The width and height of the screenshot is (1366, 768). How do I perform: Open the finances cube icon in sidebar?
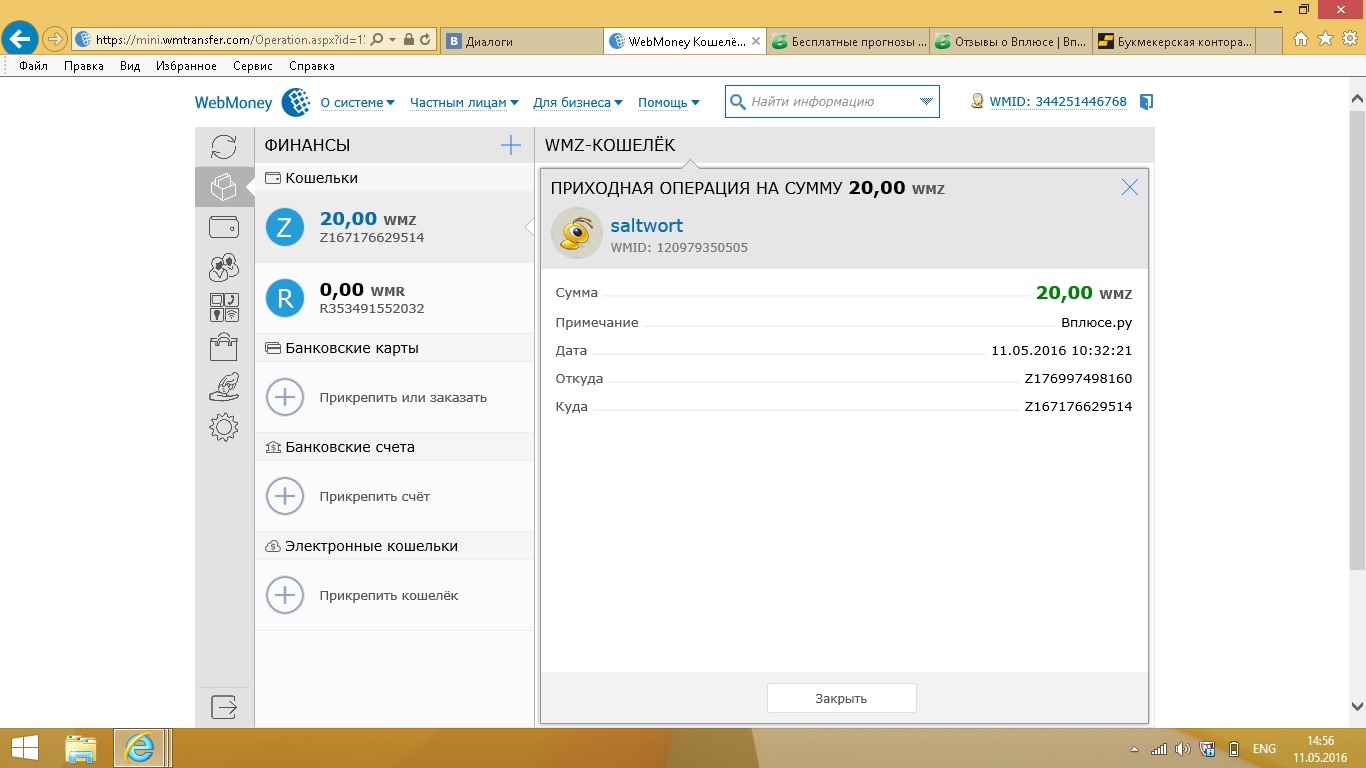tap(224, 187)
